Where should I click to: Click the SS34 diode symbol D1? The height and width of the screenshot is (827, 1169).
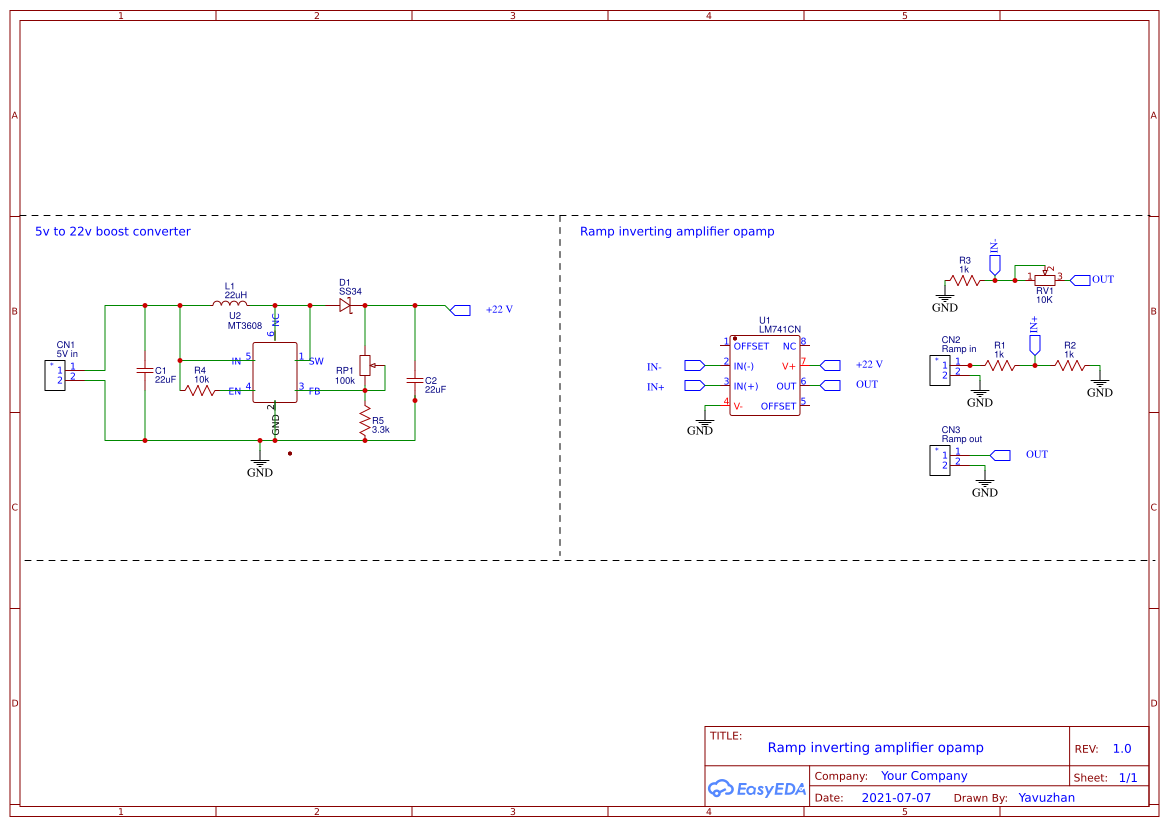(x=345, y=303)
